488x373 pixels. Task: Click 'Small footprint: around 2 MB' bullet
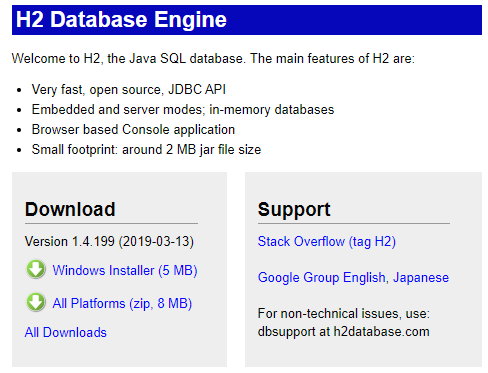(x=146, y=150)
